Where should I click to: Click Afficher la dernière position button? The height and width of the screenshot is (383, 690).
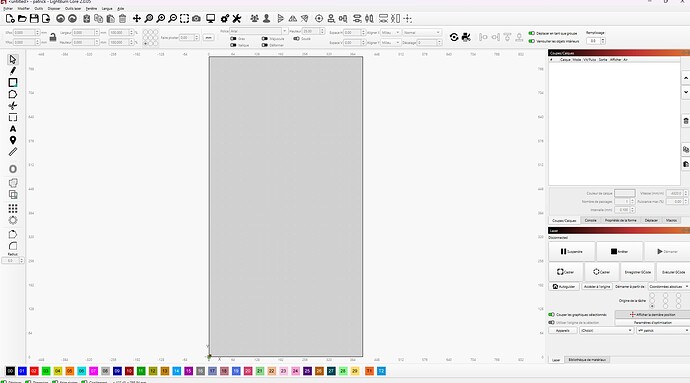tap(652, 314)
